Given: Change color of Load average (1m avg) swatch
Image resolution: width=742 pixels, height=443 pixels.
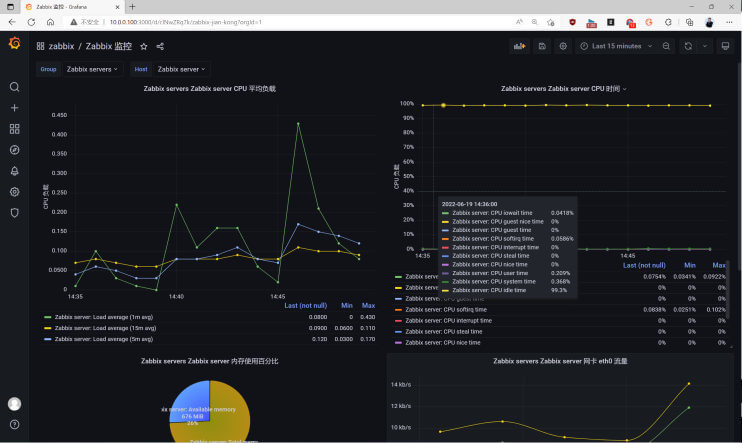Looking at the screenshot, I should (47, 317).
